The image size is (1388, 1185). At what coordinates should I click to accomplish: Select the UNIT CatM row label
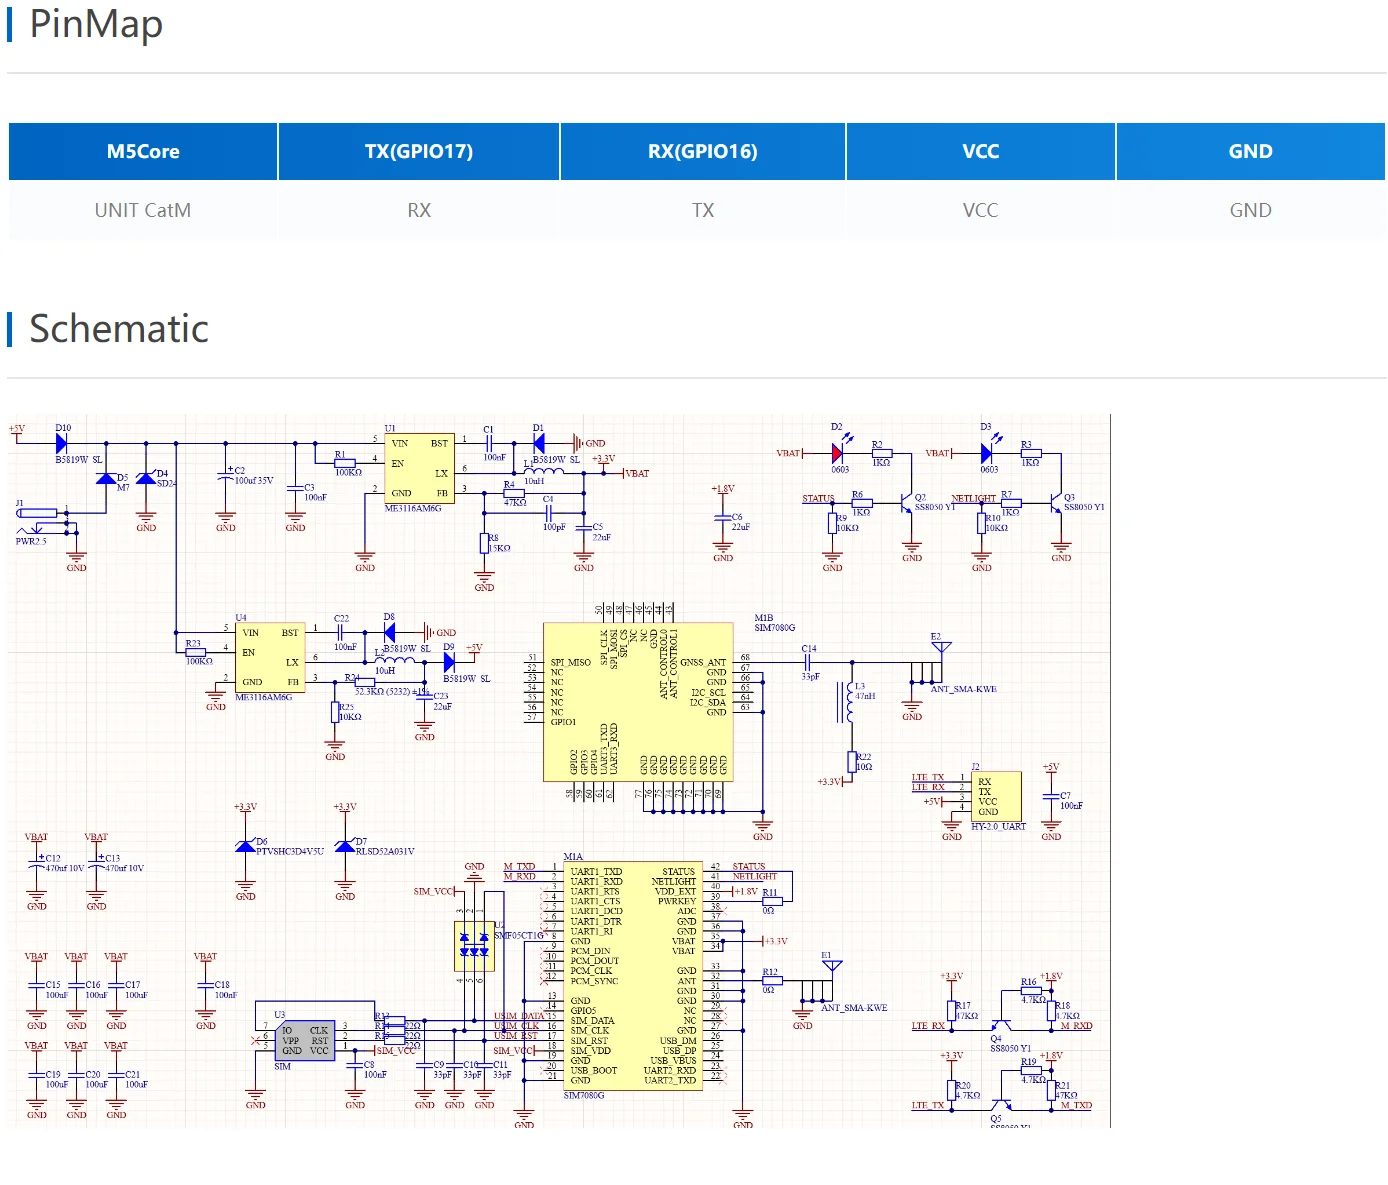pyautogui.click(x=143, y=210)
